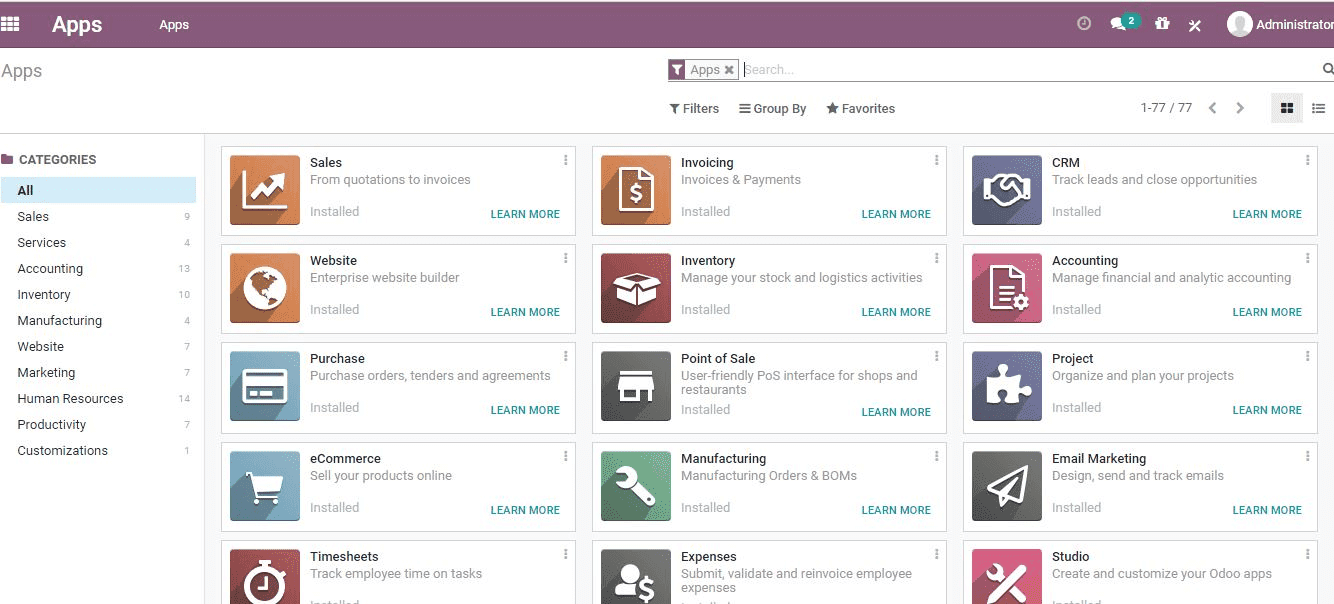The width and height of the screenshot is (1334, 604).
Task: Open the Purchase card options menu
Action: [x=565, y=356]
